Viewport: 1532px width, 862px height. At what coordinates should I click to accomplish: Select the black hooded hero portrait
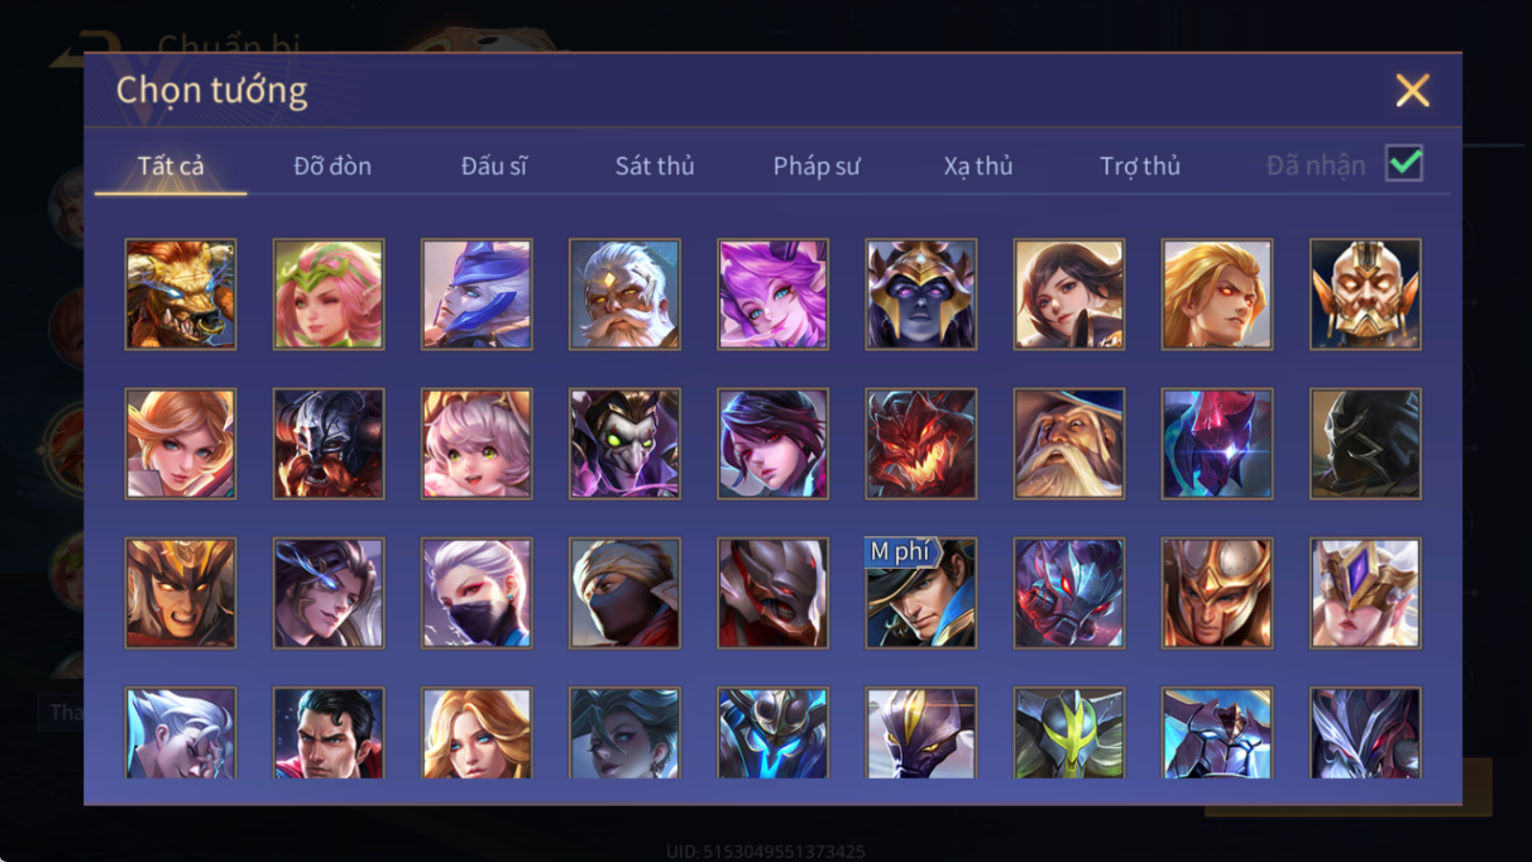click(1364, 443)
